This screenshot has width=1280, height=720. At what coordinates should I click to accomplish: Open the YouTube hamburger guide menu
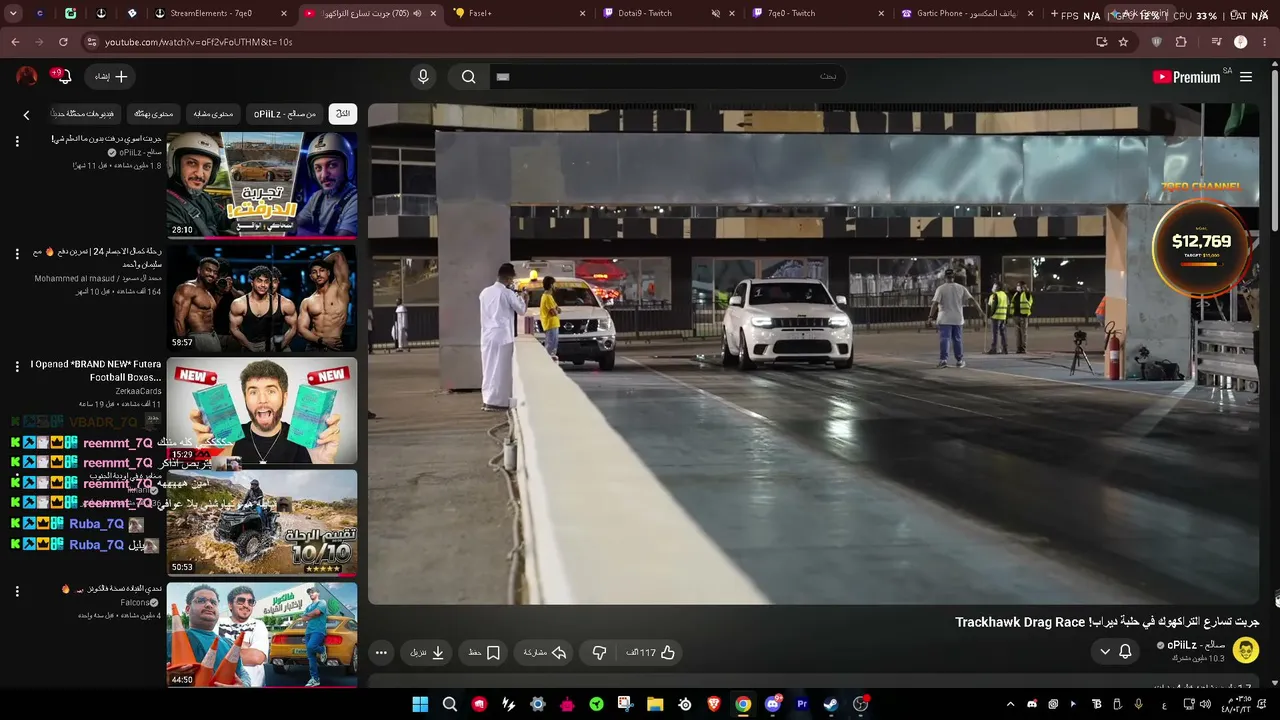1246,77
